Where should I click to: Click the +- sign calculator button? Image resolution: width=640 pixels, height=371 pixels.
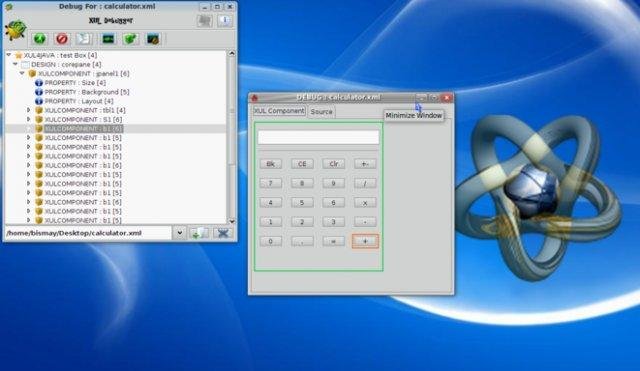click(x=365, y=164)
